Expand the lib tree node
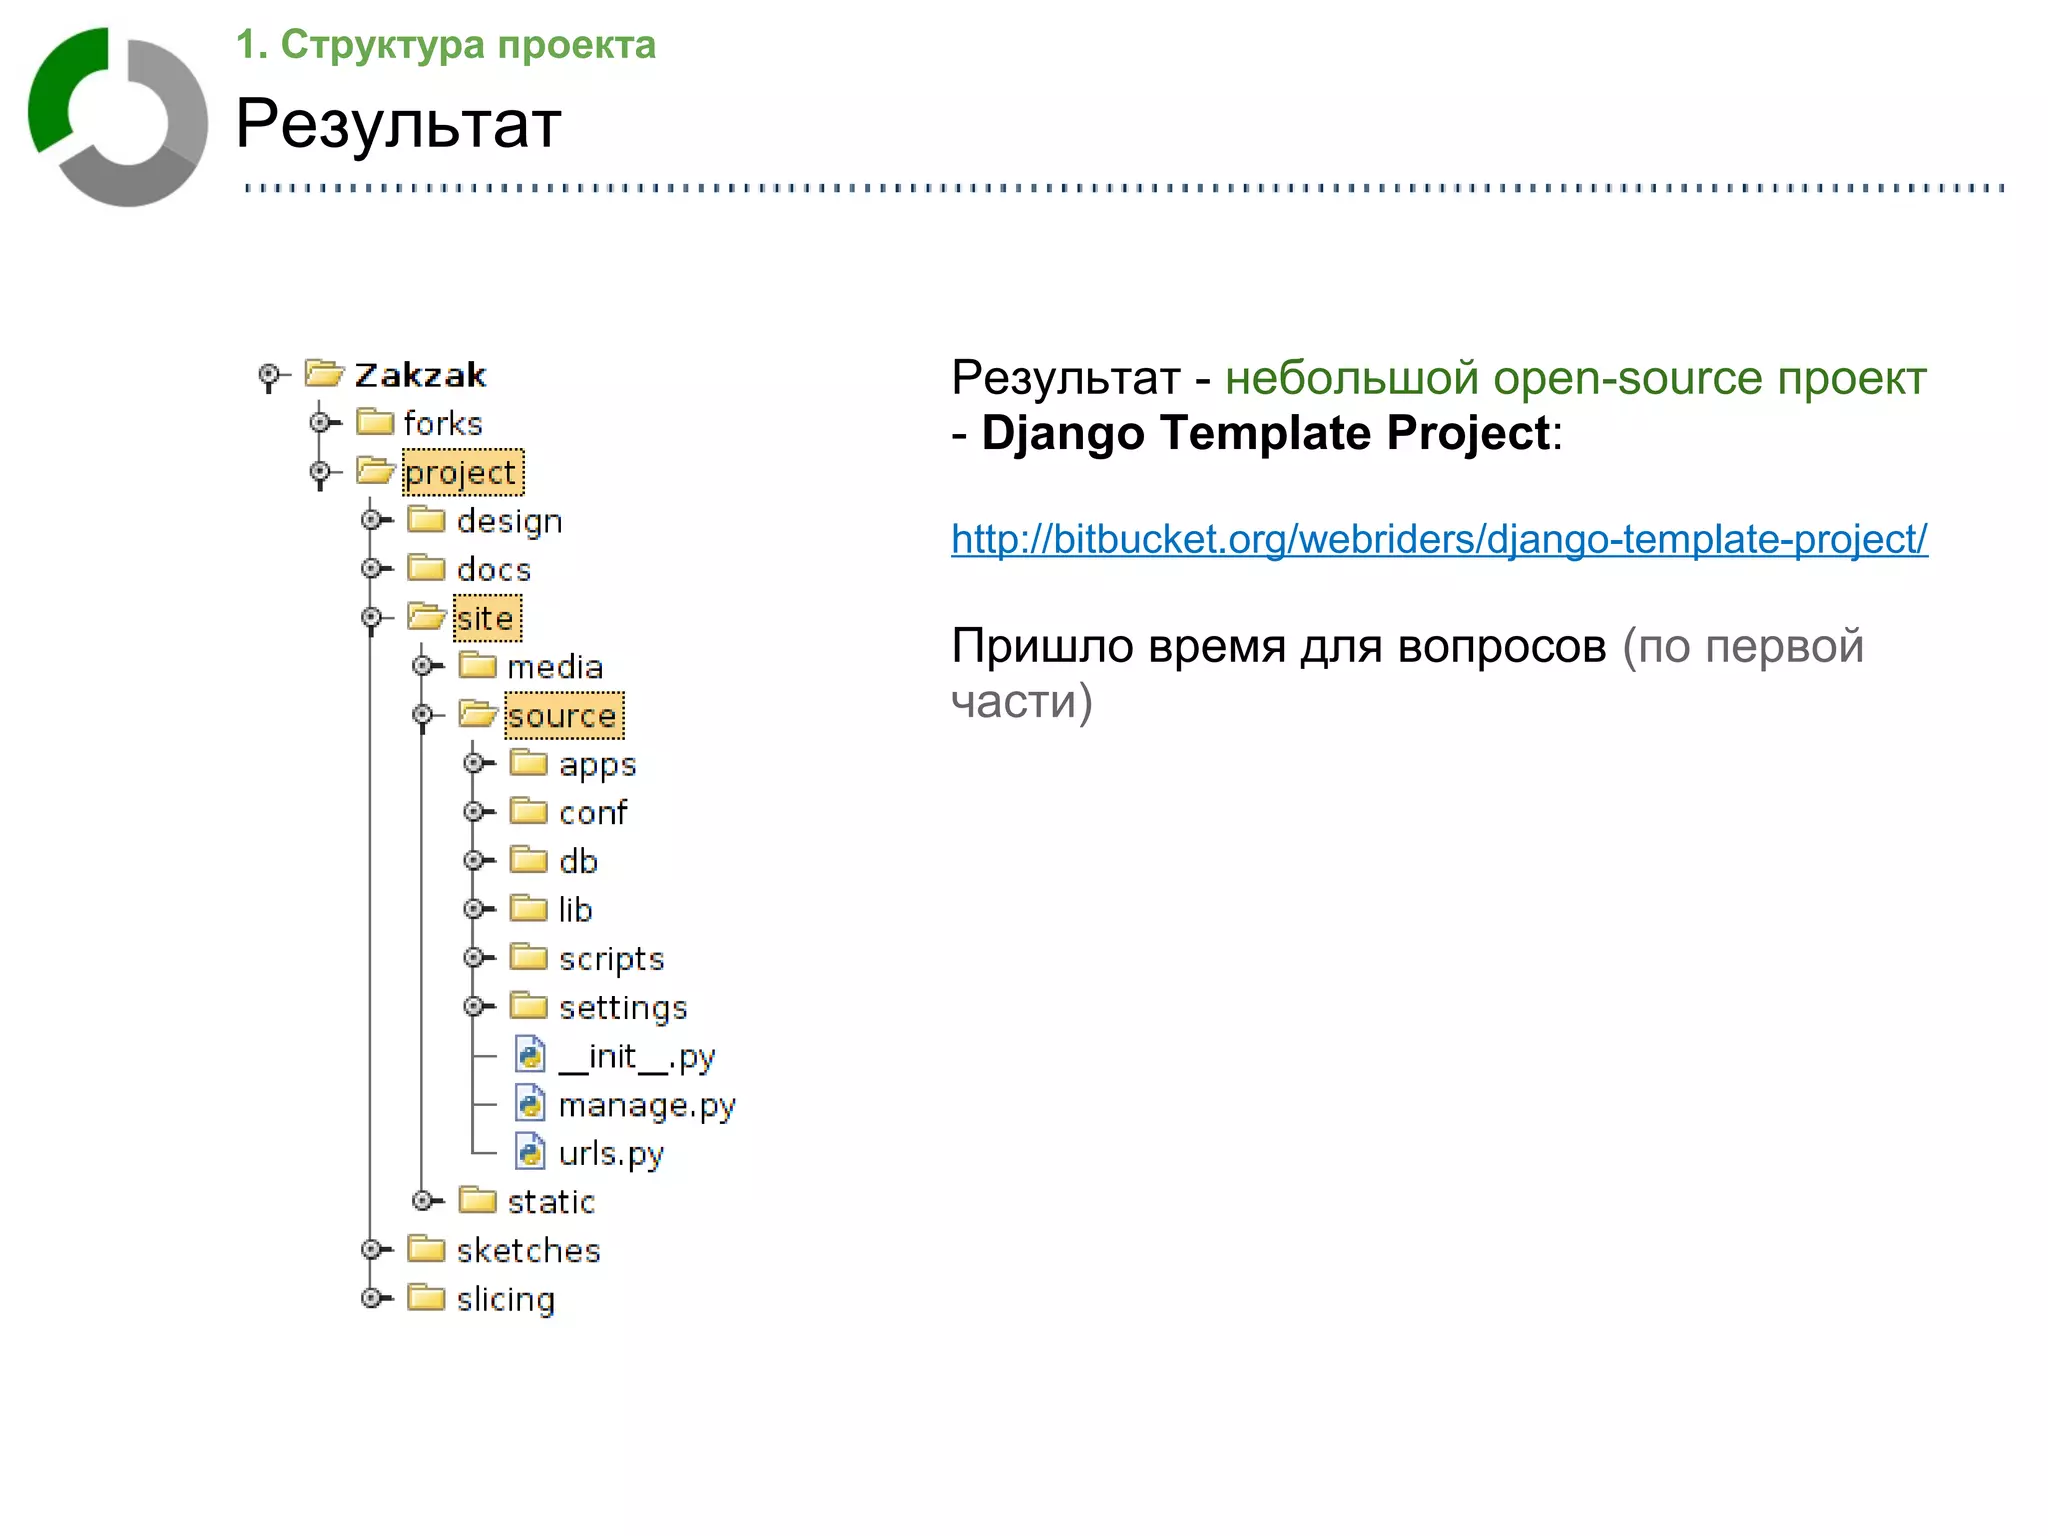Screen dimensions: 2048x1536 473,908
